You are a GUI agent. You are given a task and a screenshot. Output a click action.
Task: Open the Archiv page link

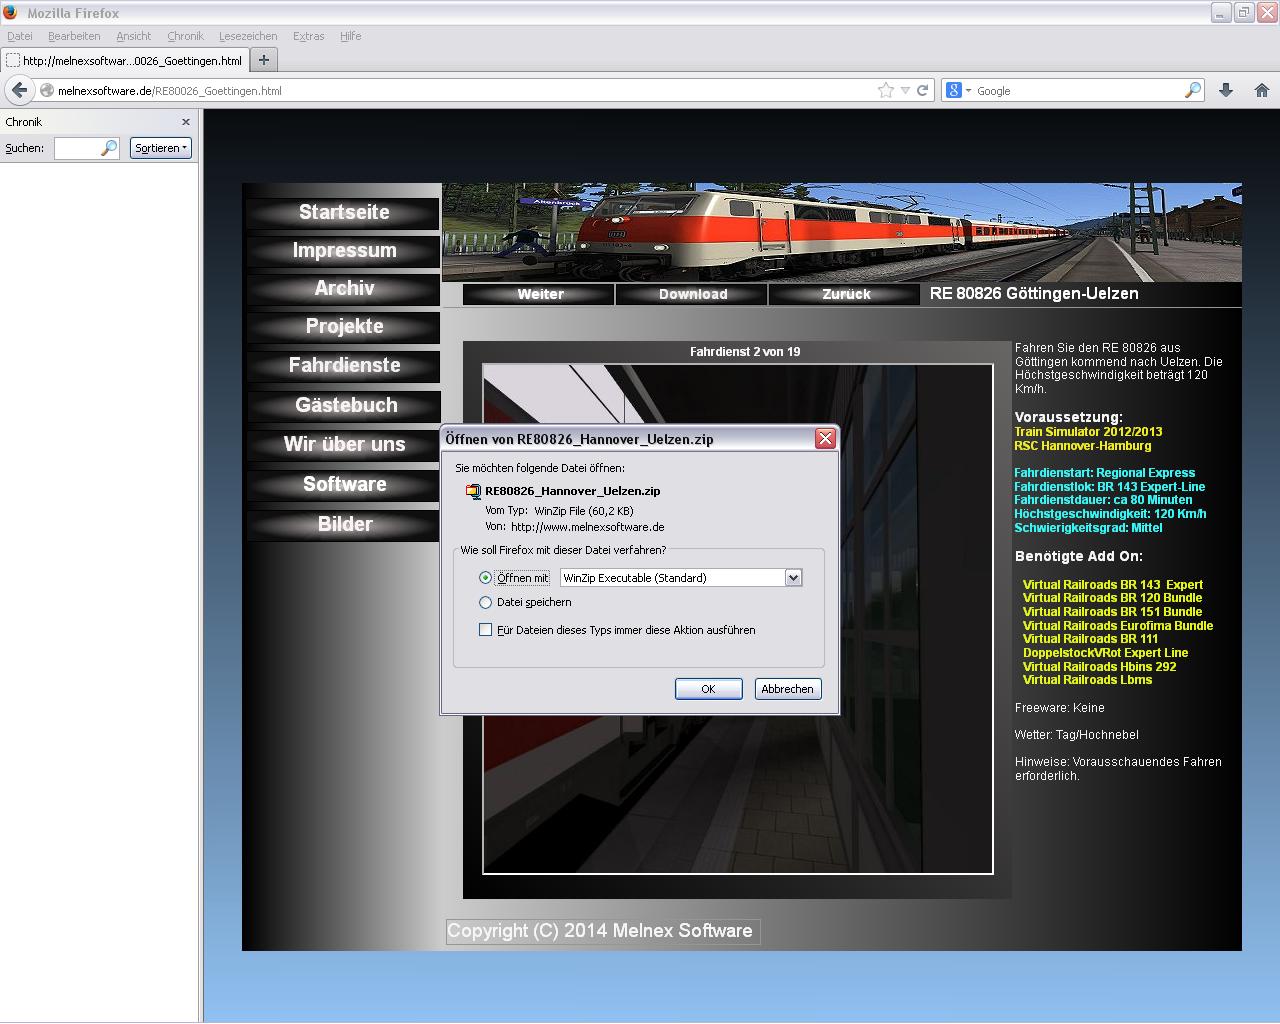coord(343,288)
